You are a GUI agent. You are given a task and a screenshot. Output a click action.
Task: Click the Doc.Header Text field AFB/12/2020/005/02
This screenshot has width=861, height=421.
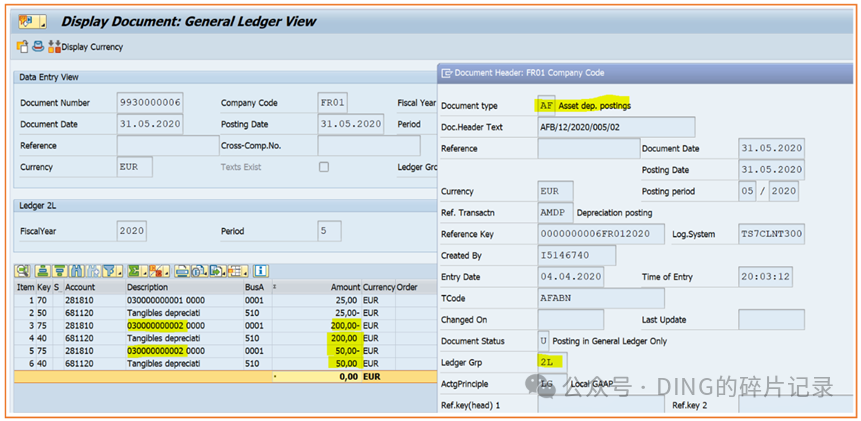click(x=617, y=127)
